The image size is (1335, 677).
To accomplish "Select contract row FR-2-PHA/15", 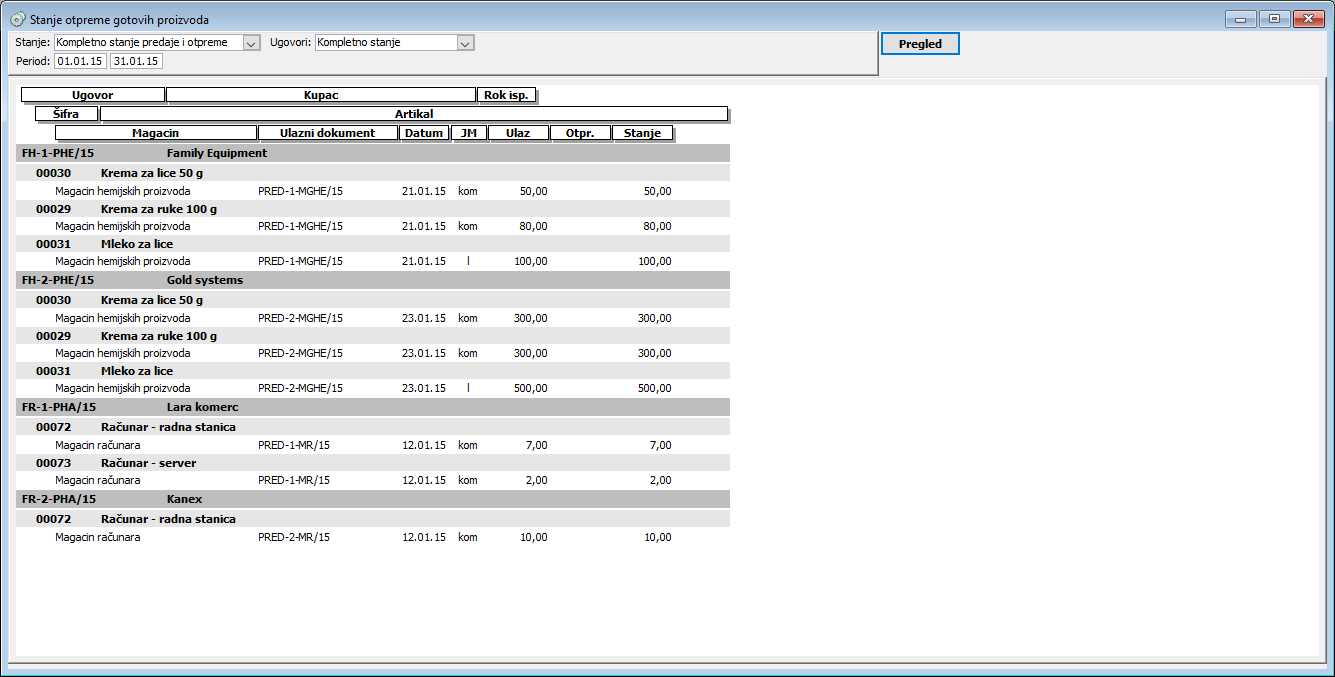I will [373, 499].
